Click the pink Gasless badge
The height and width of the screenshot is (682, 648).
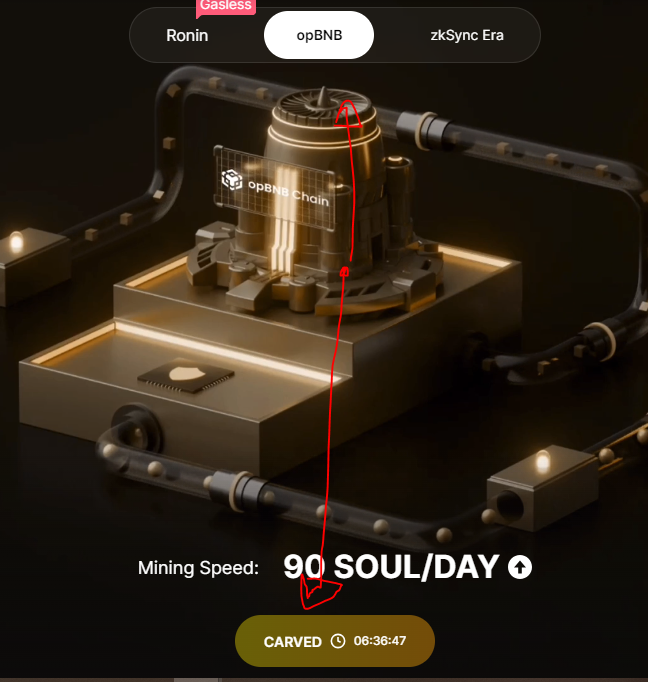point(226,7)
